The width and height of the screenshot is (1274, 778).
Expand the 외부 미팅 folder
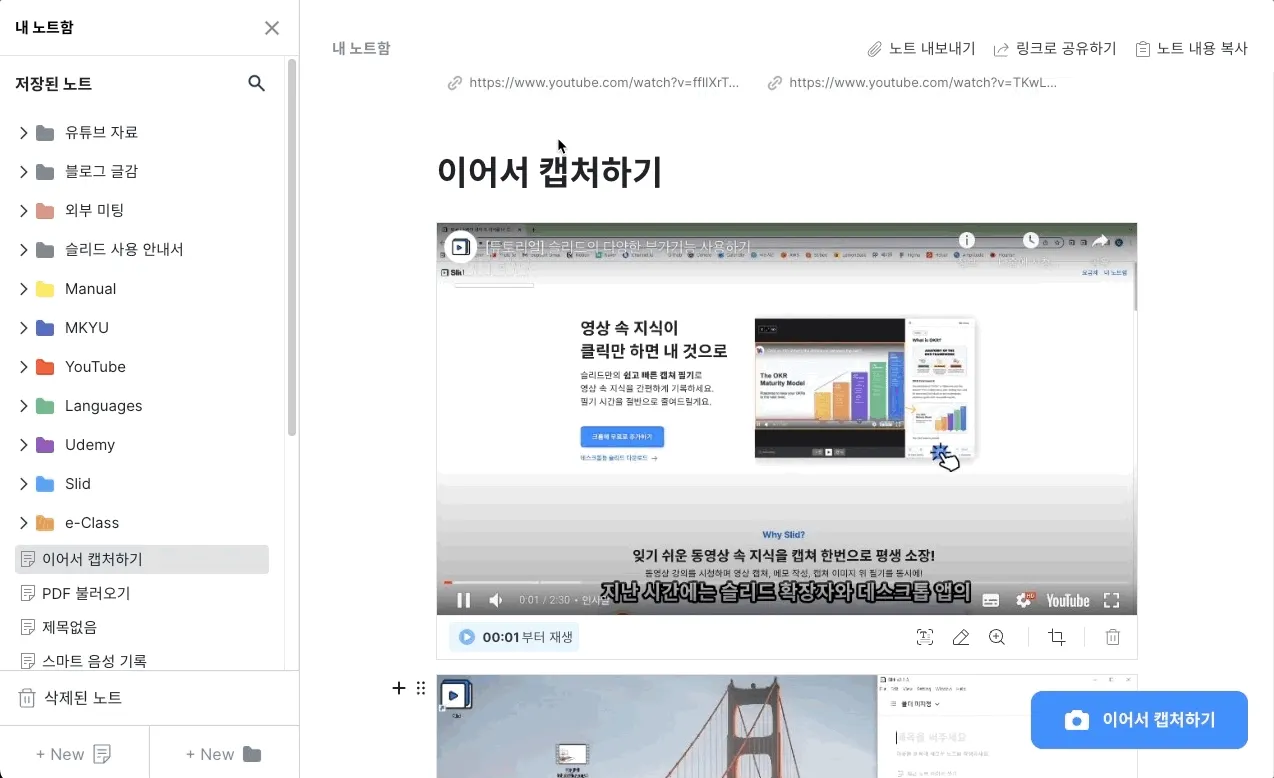point(23,210)
